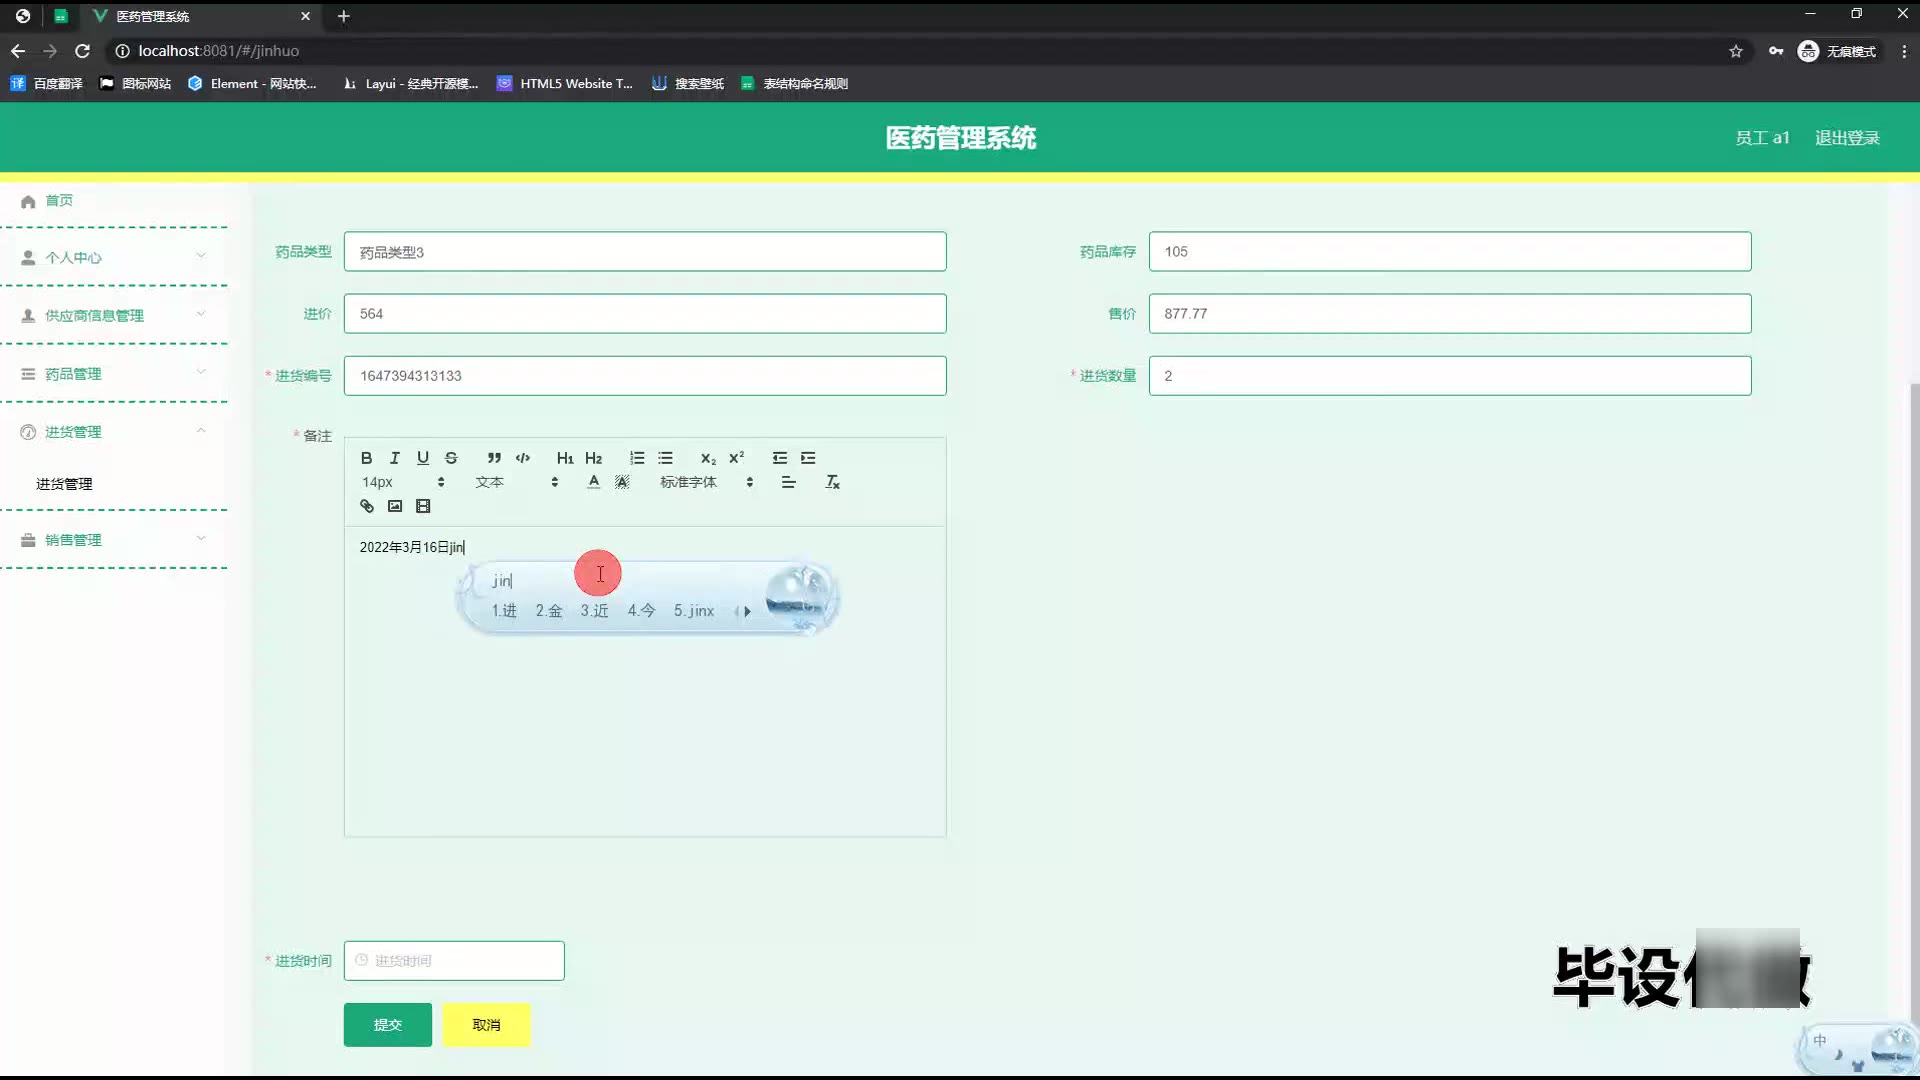Screen dimensions: 1920x1080
Task: Click the insert image icon
Action: coord(395,506)
